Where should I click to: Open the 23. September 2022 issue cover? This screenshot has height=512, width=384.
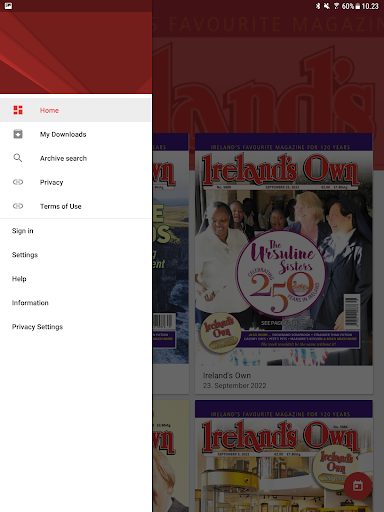tap(284, 250)
